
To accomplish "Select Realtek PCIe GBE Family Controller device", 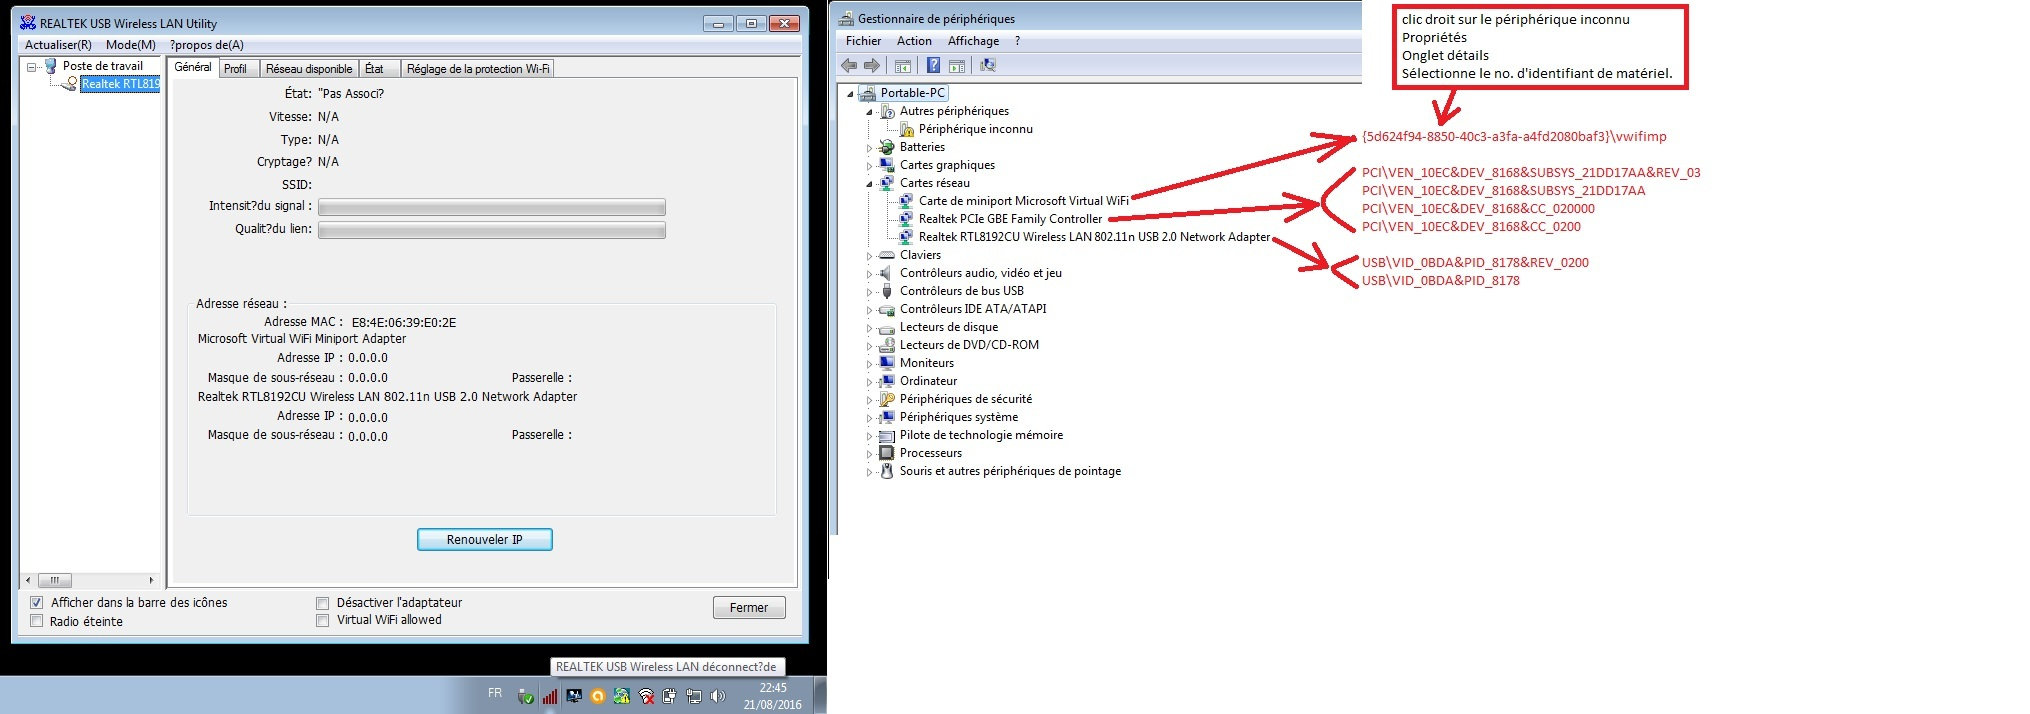I will 1001,219.
